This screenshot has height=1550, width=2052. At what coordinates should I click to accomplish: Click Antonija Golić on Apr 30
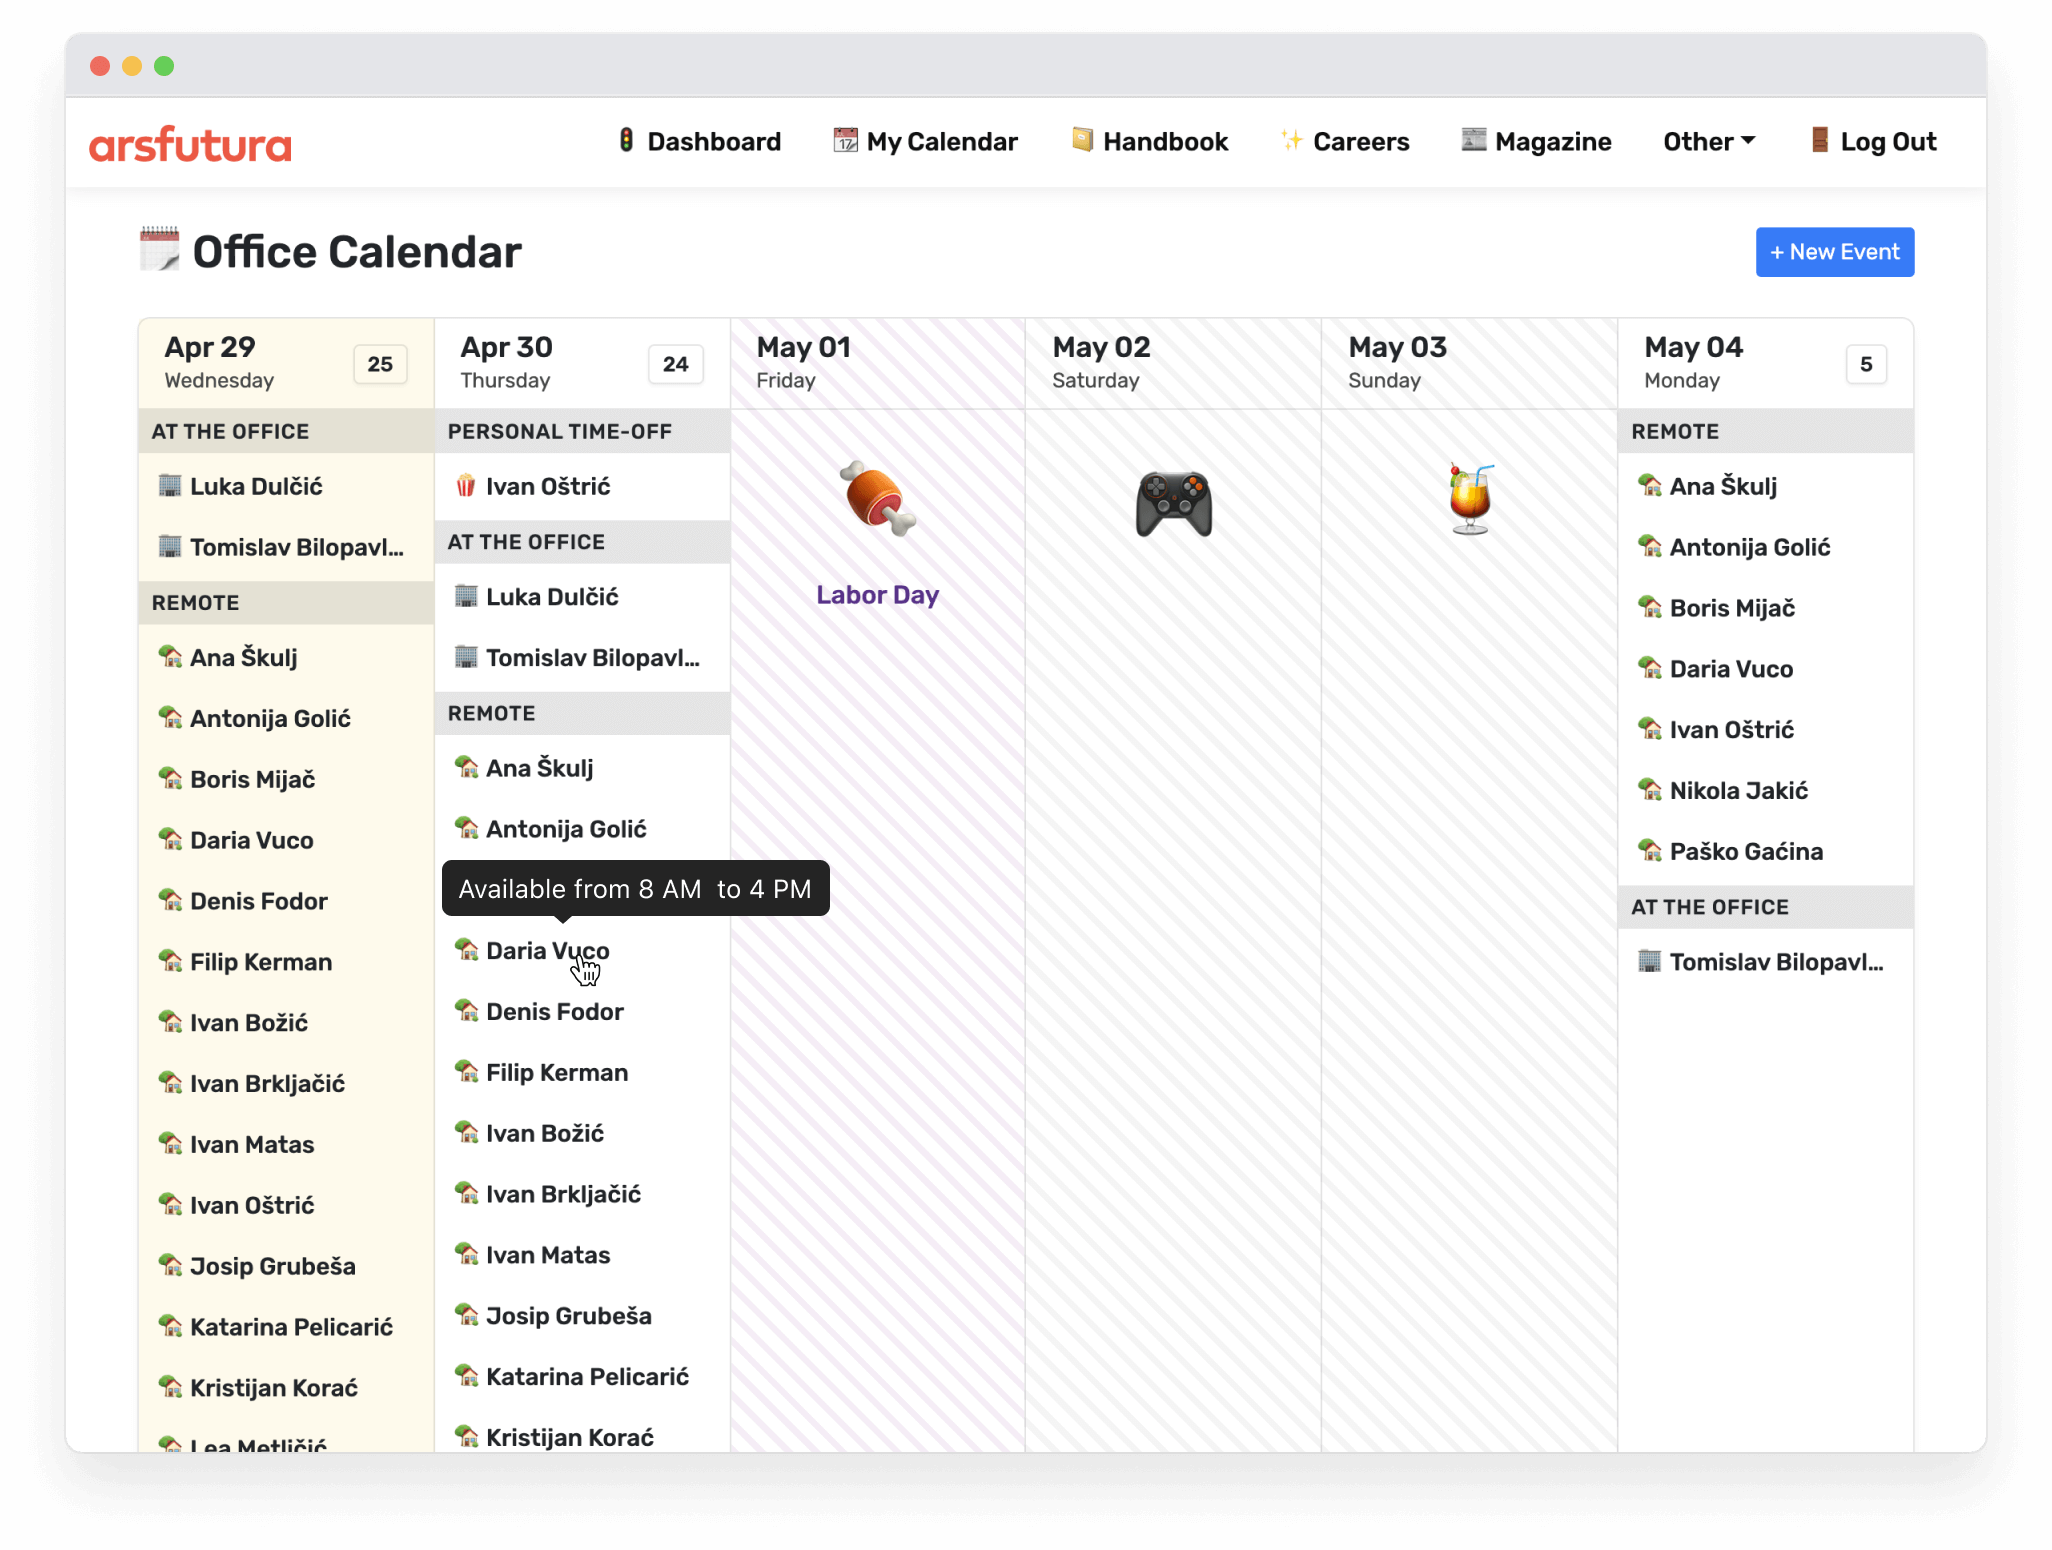pyautogui.click(x=566, y=829)
